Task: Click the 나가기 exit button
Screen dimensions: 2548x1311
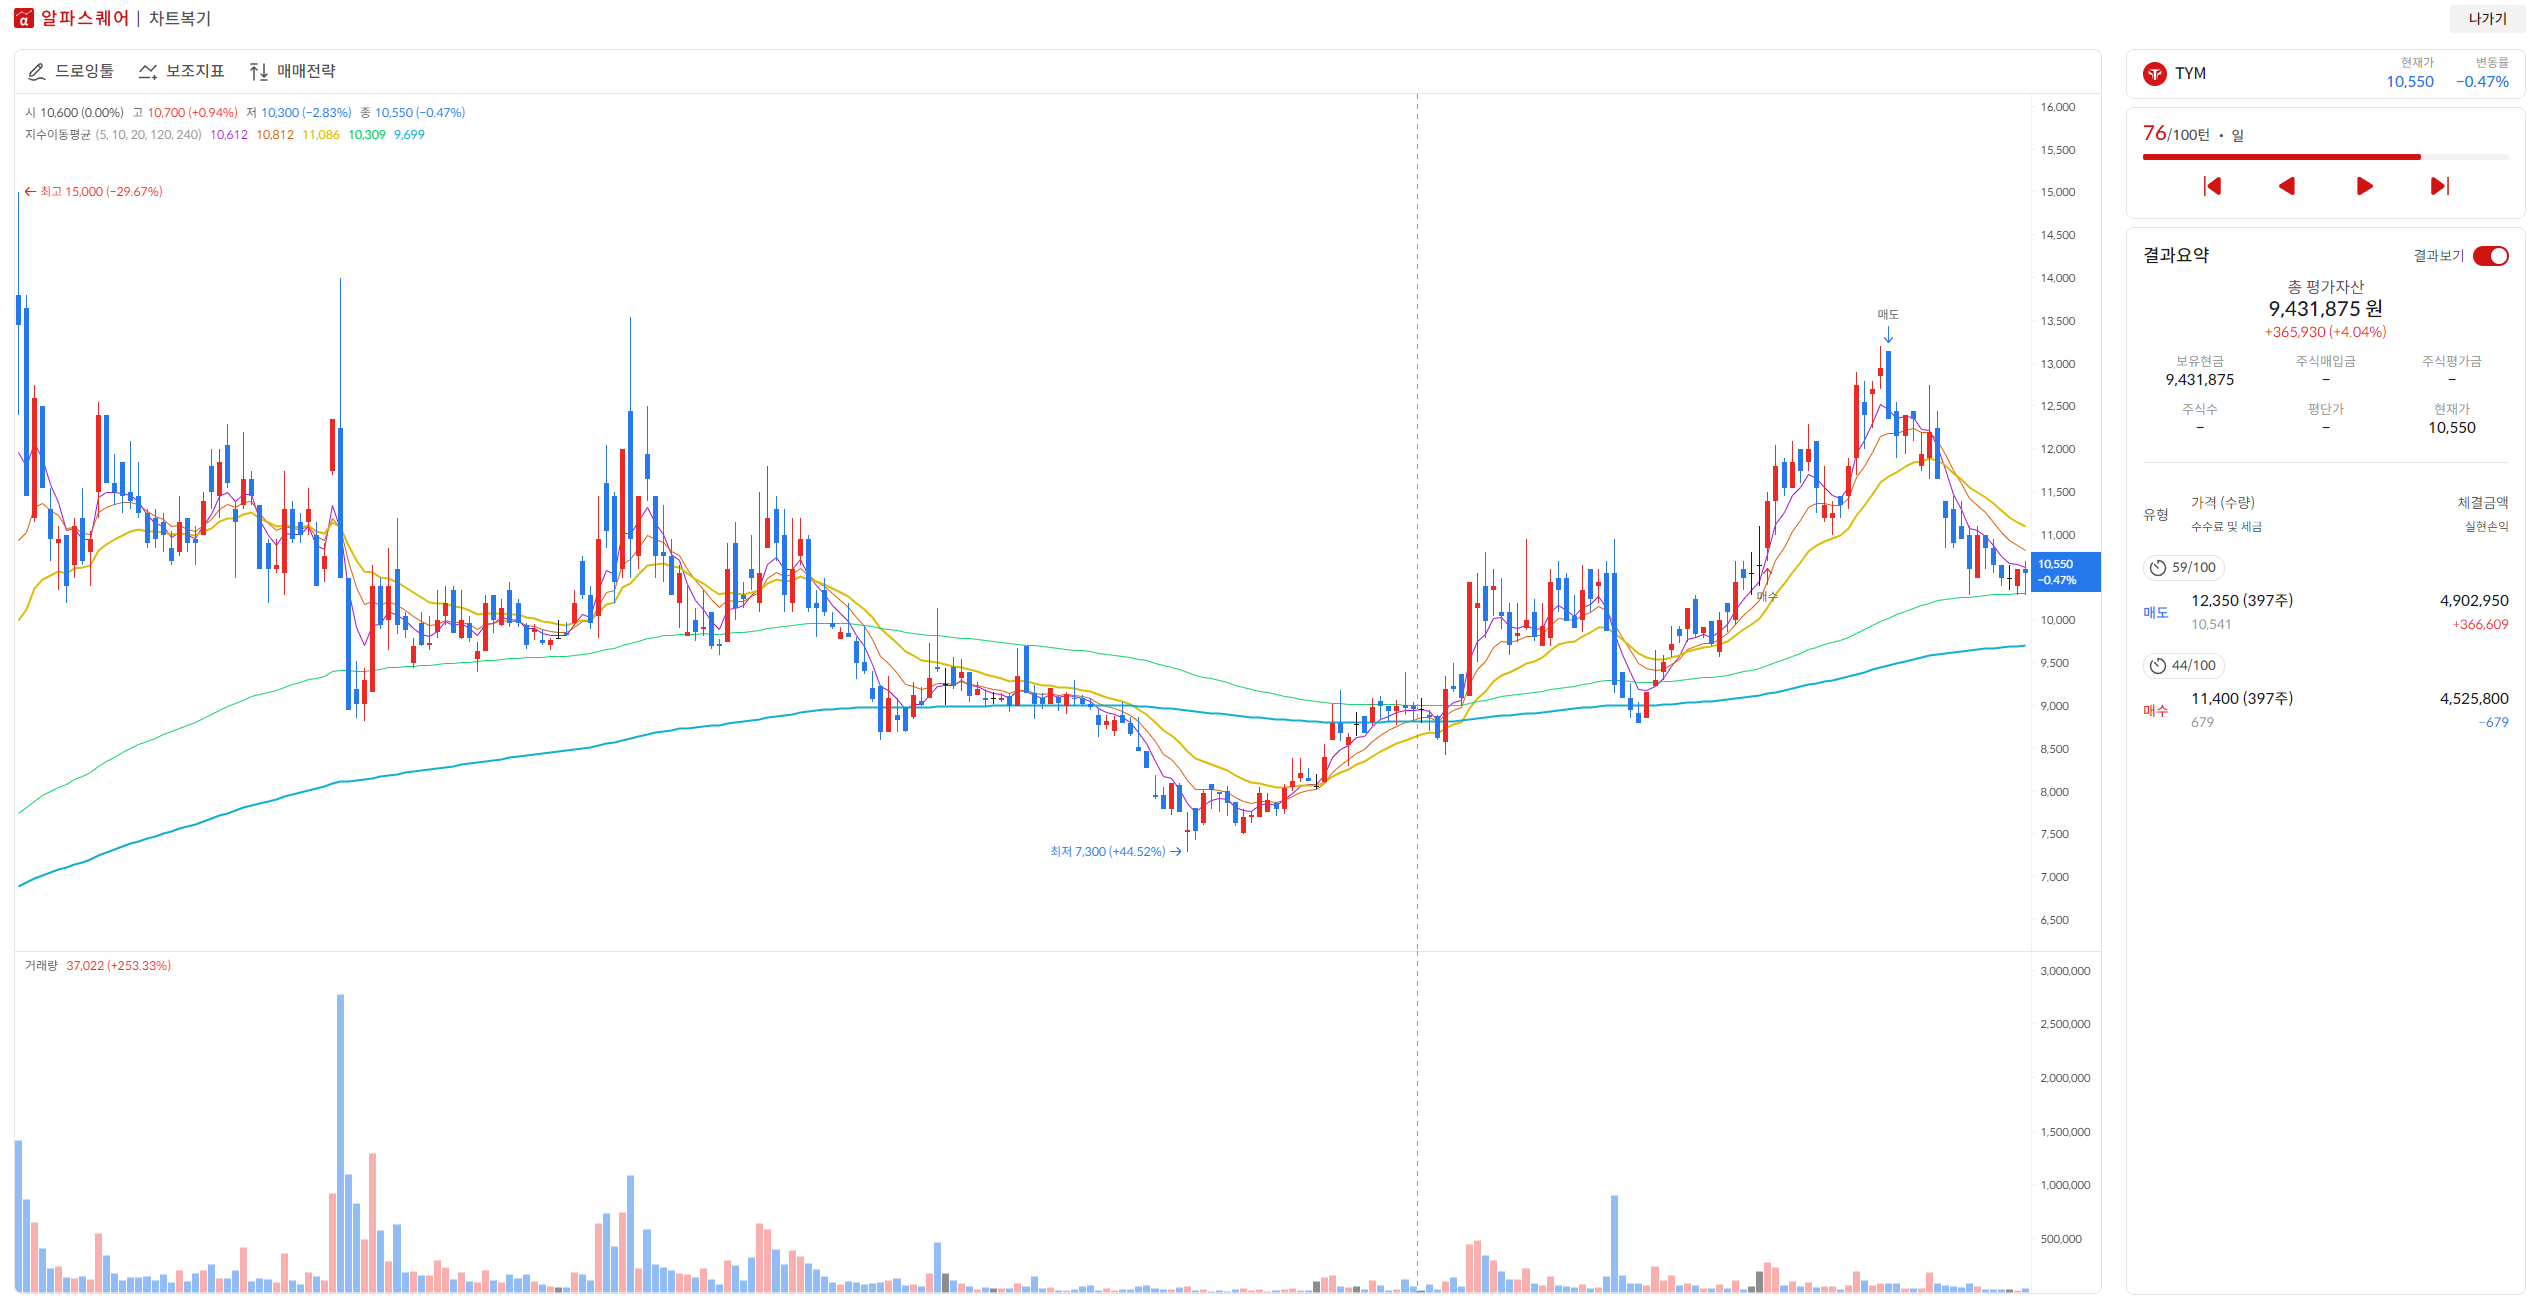Action: 2486,18
